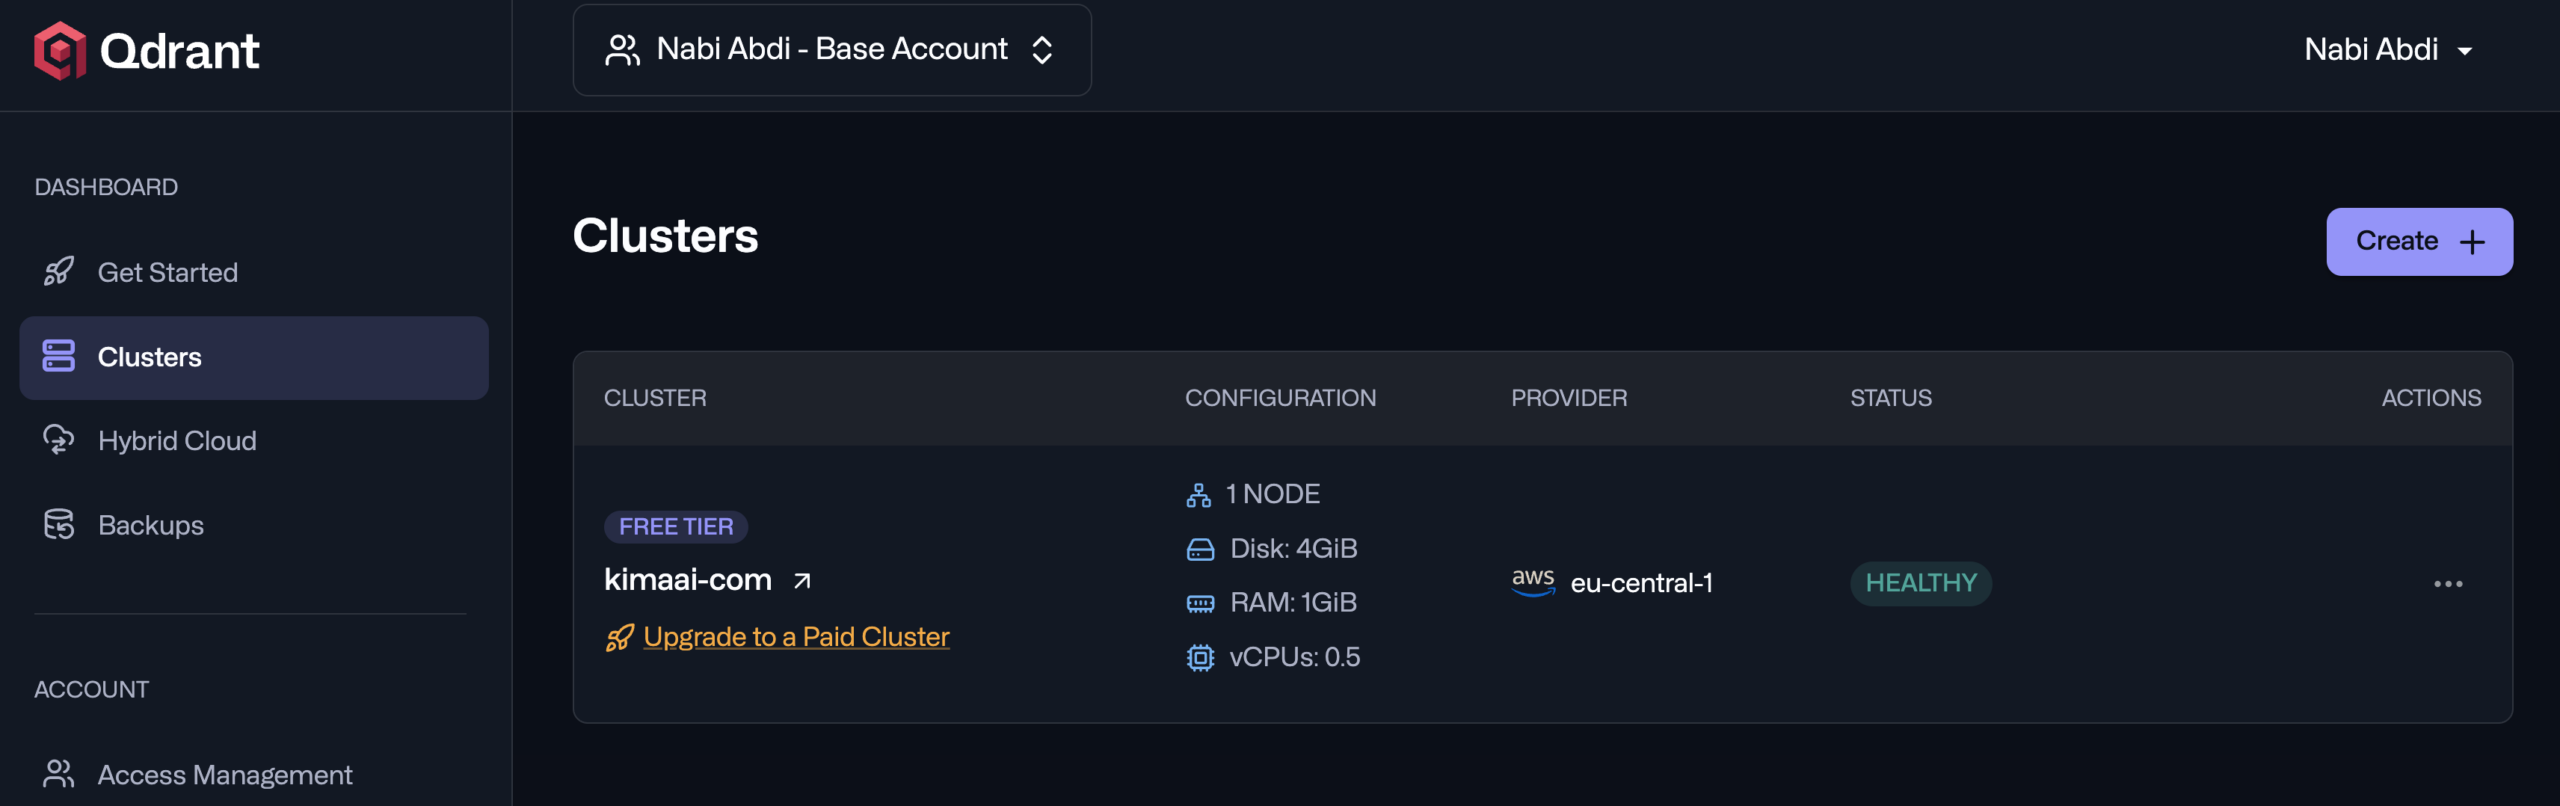Click the 1 NODE text

(x=1272, y=494)
